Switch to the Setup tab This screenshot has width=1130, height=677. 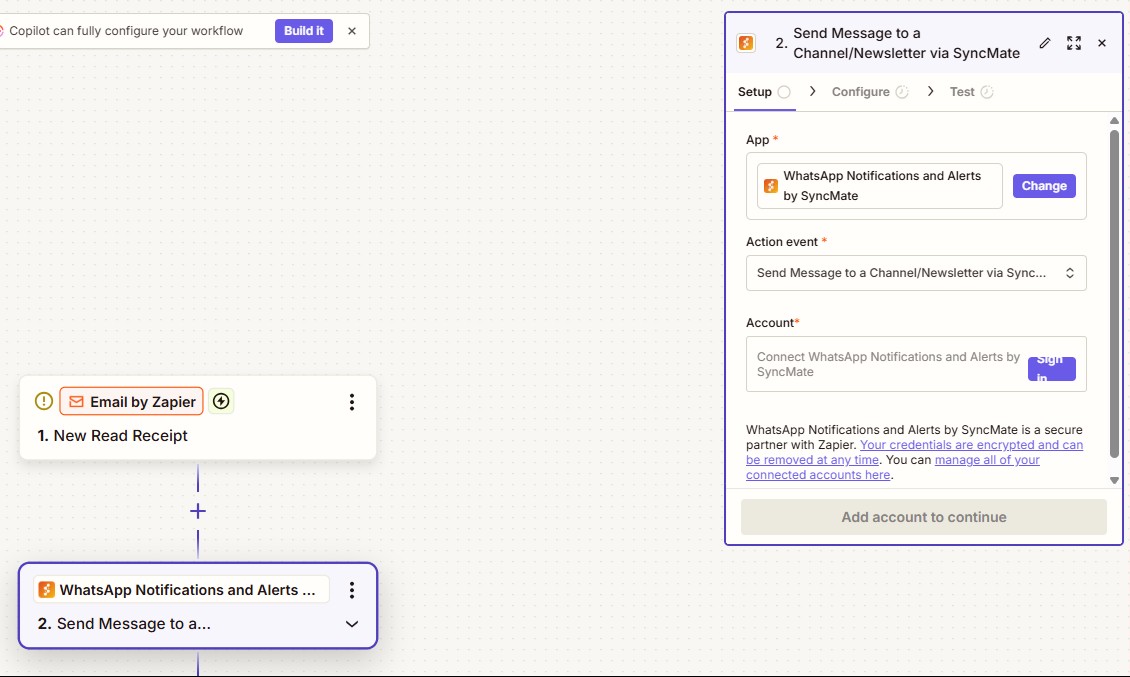pyautogui.click(x=764, y=92)
